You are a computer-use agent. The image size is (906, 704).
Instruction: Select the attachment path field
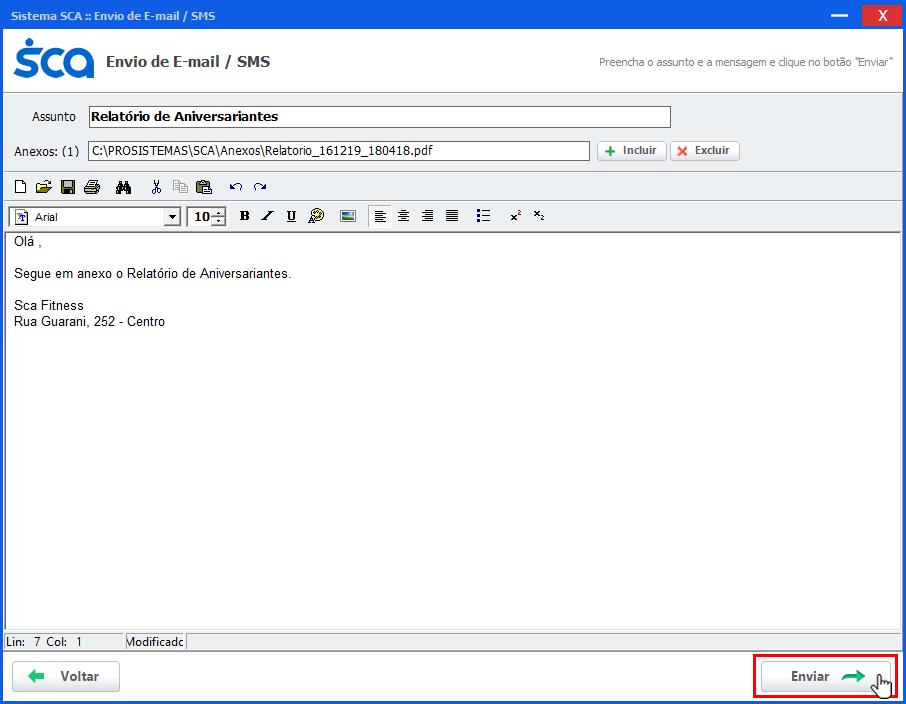(339, 151)
